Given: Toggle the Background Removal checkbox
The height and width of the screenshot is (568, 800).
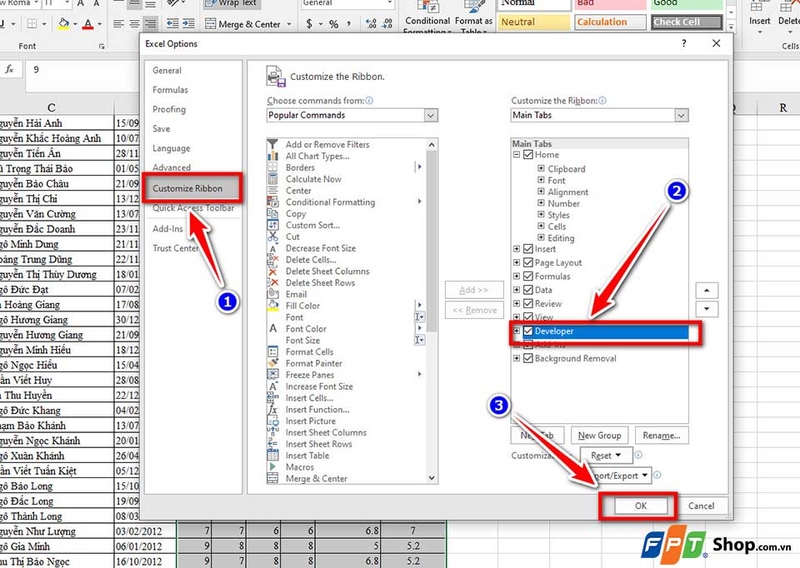Looking at the screenshot, I should pos(529,358).
